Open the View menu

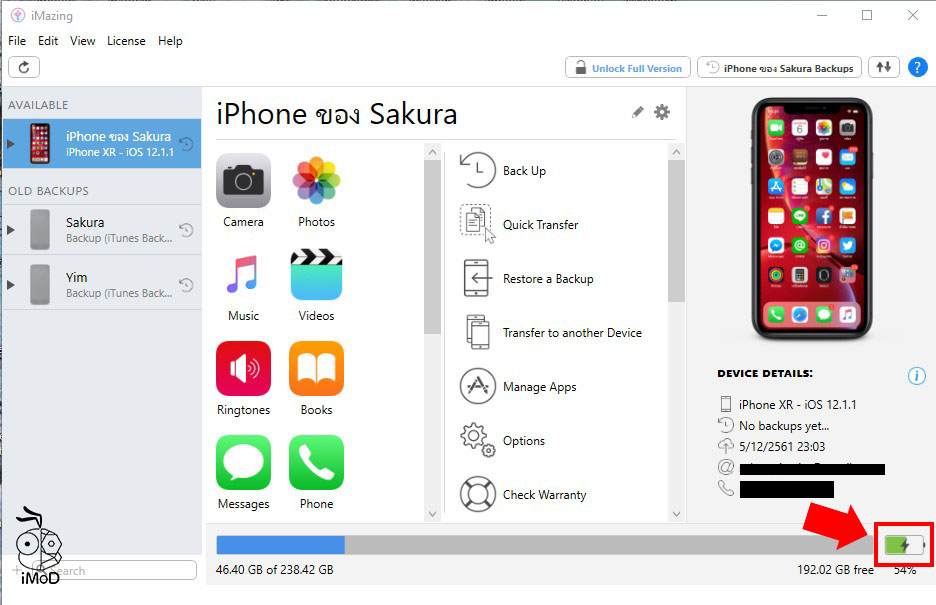click(82, 41)
